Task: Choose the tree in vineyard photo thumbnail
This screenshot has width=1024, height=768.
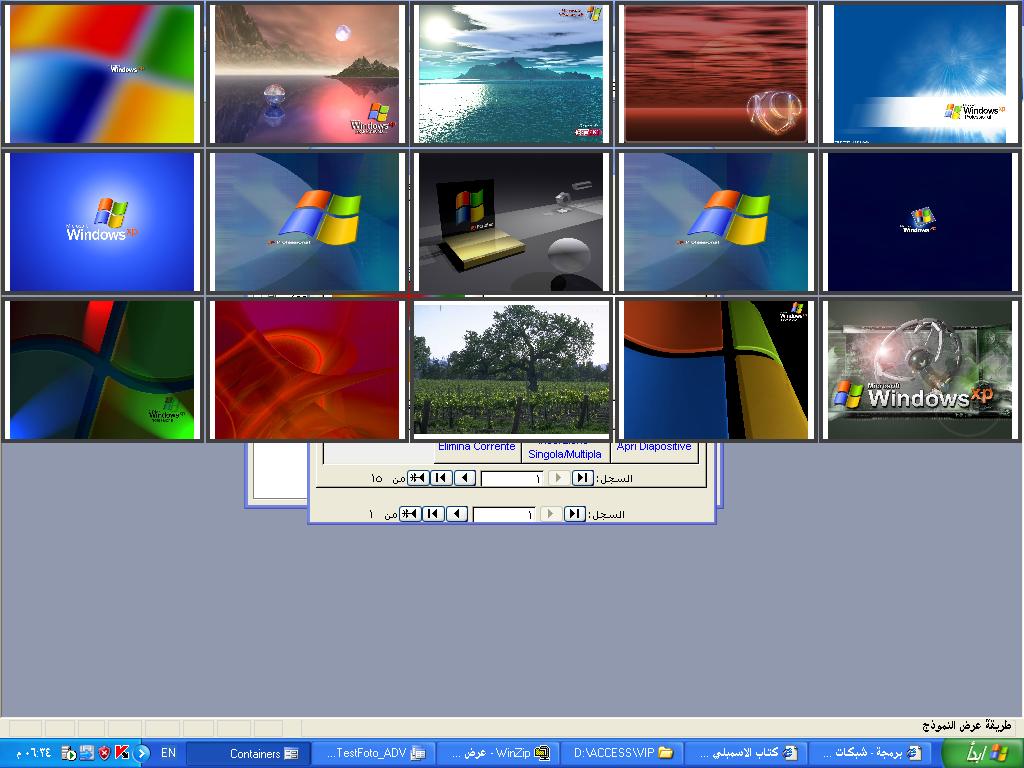Action: [511, 370]
